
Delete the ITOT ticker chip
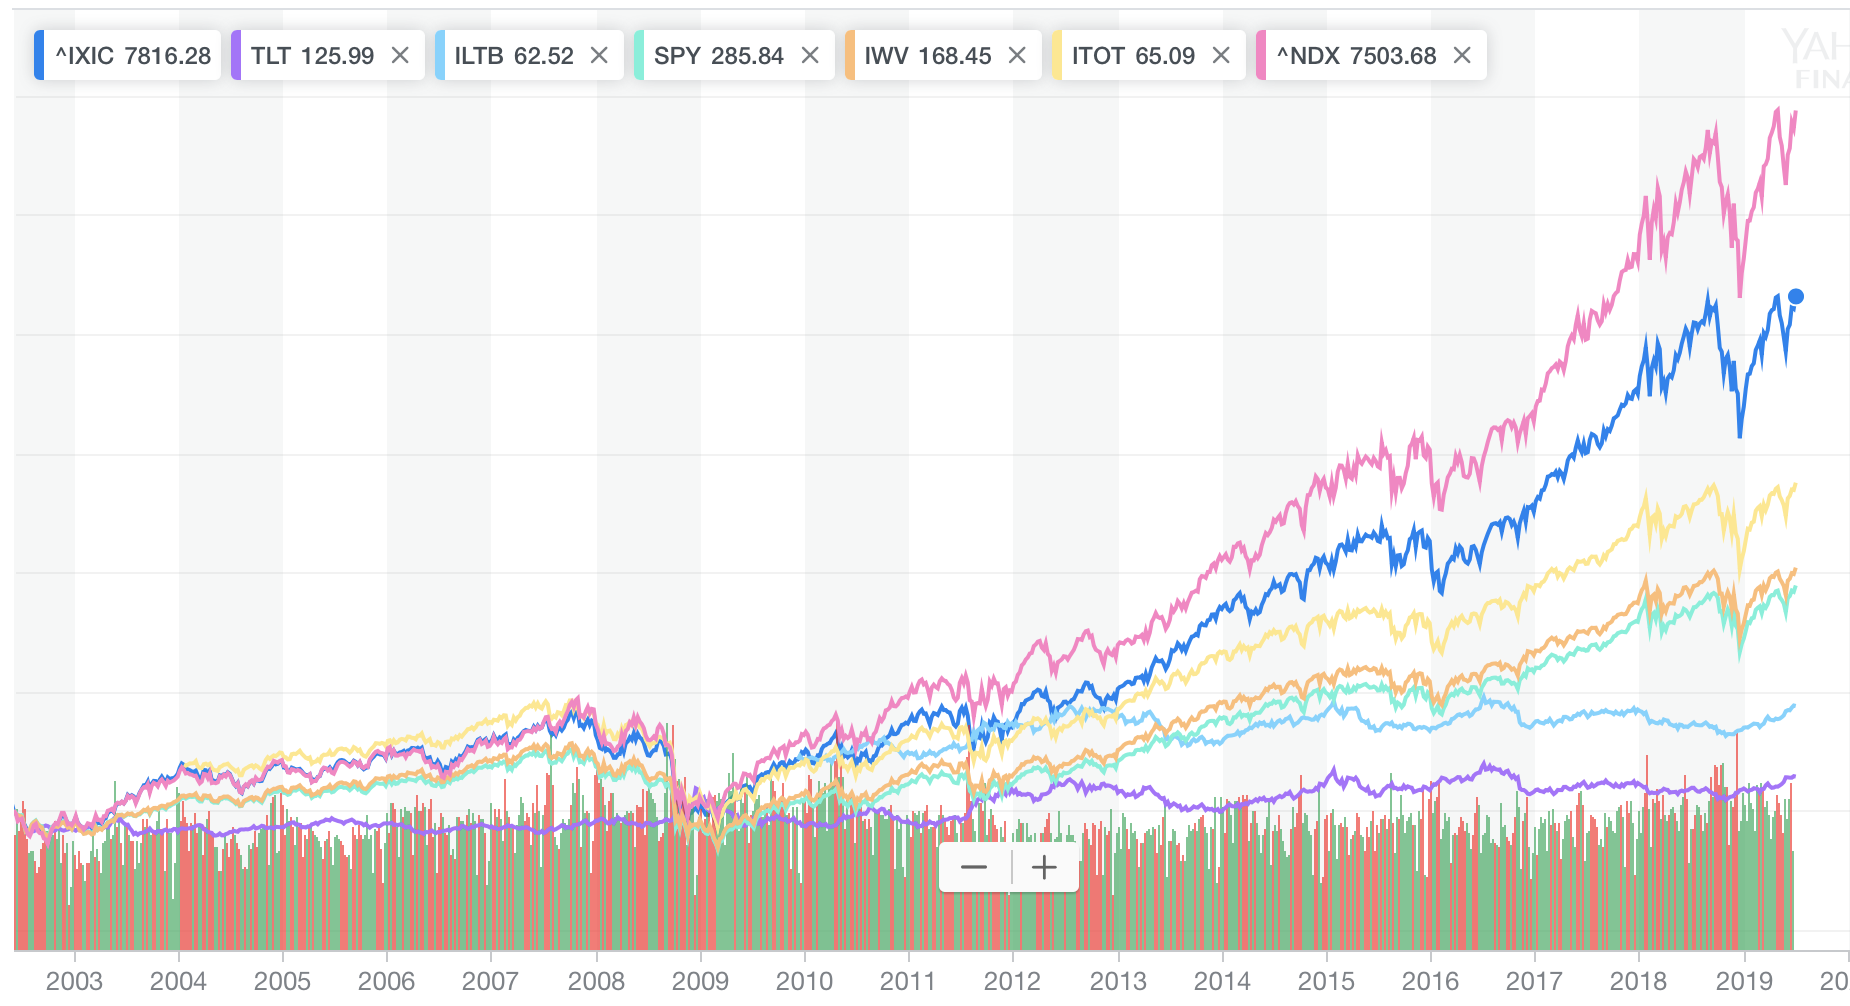[1221, 56]
